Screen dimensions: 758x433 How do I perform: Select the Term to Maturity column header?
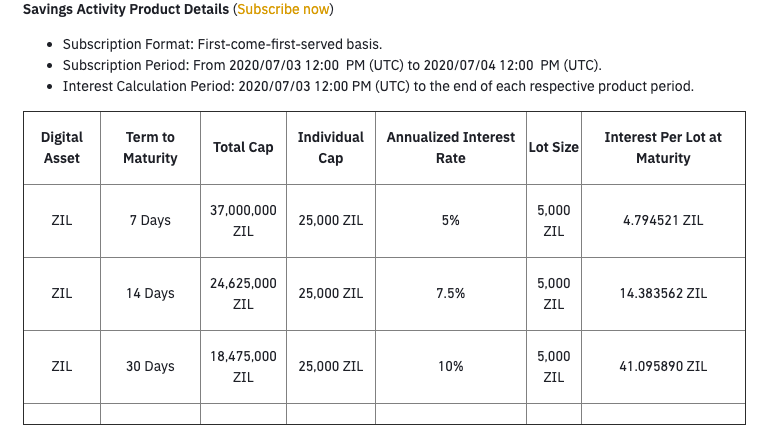[x=150, y=148]
